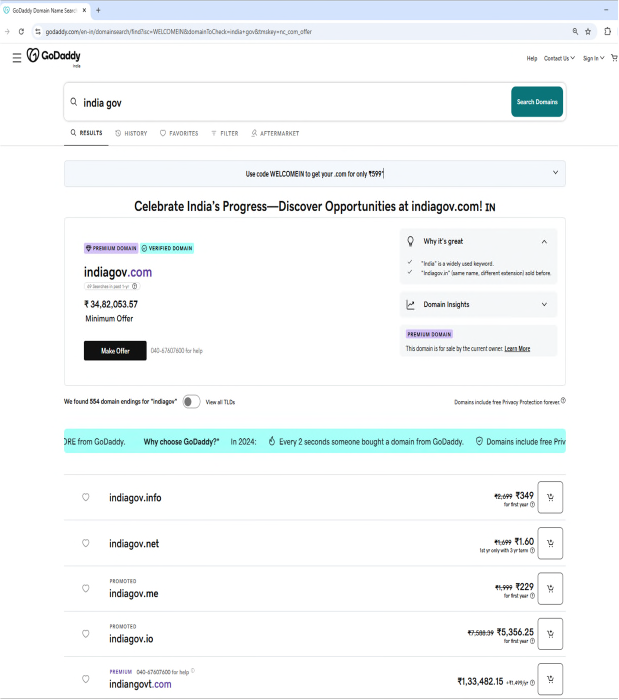Reload the page in browser
Image resolution: width=619 pixels, height=700 pixels.
coord(21,32)
